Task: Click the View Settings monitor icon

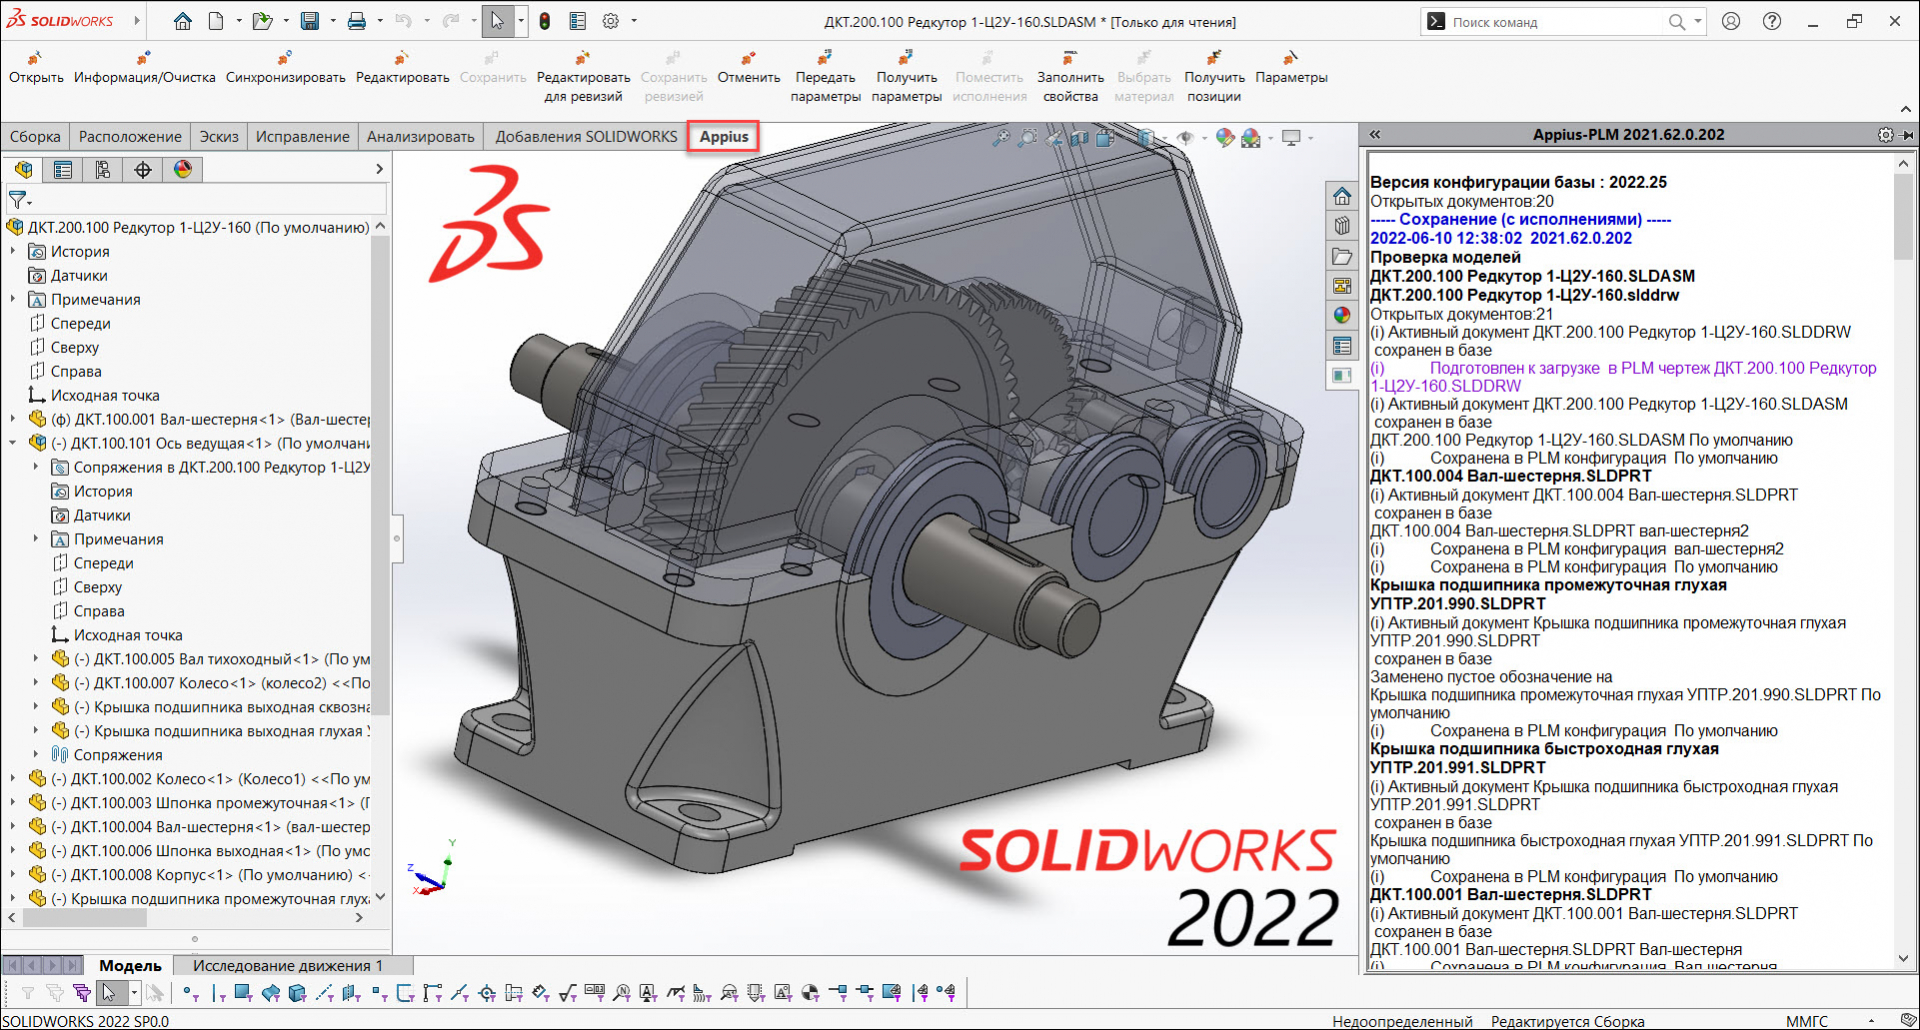Action: coord(1291,138)
